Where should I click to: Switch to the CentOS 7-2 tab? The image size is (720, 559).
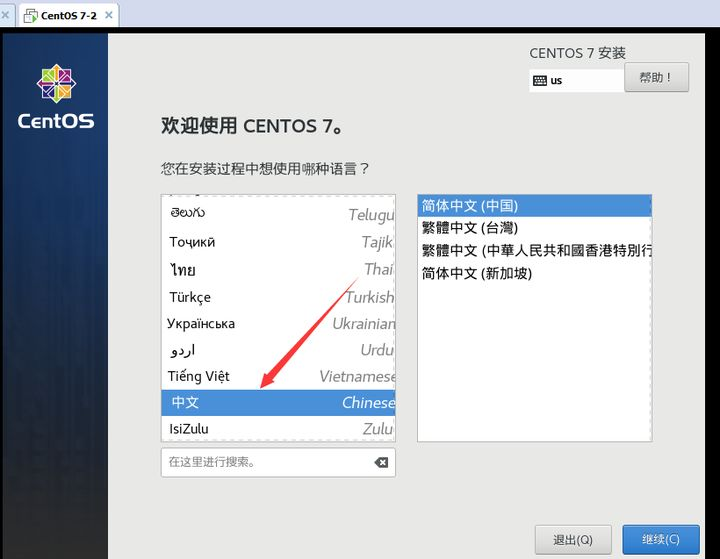click(68, 15)
